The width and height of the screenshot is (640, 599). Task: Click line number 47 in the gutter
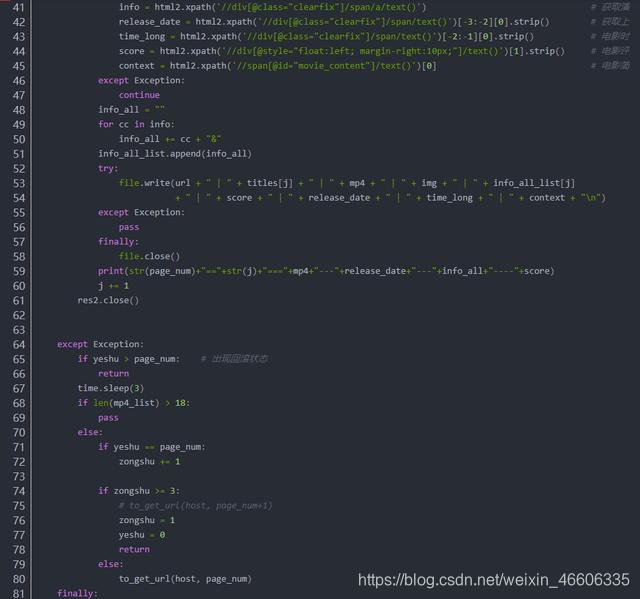click(x=19, y=95)
